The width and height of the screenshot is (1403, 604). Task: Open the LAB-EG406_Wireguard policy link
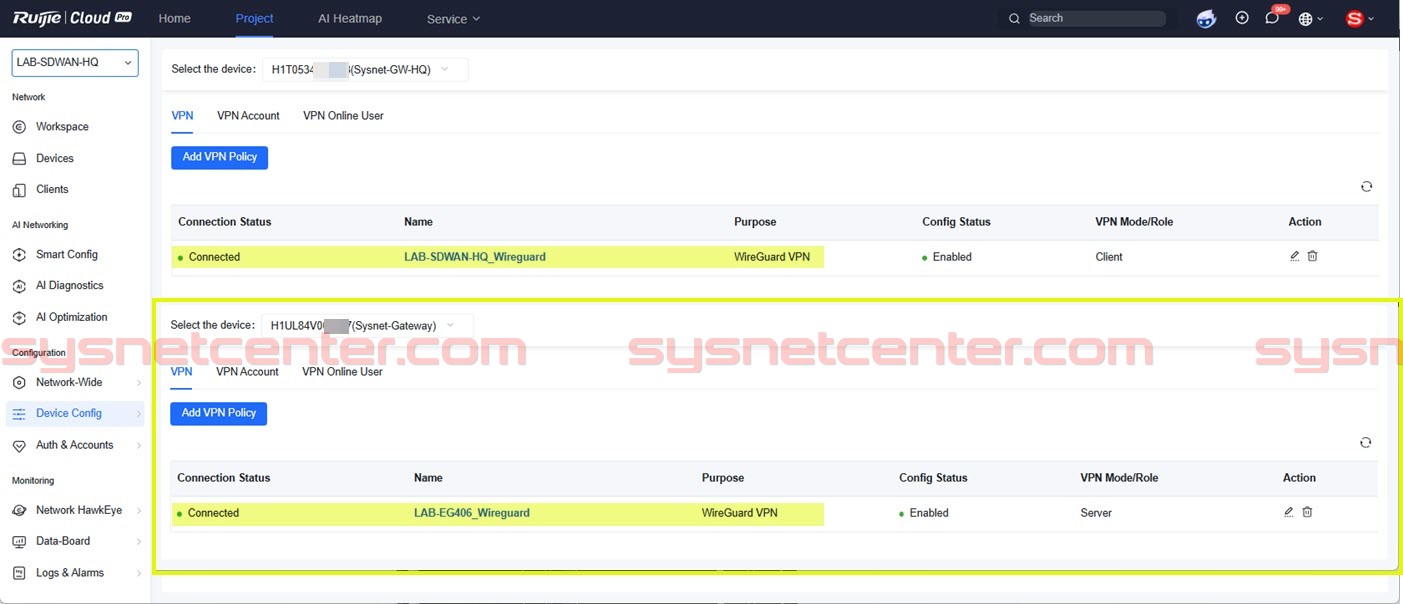point(471,512)
